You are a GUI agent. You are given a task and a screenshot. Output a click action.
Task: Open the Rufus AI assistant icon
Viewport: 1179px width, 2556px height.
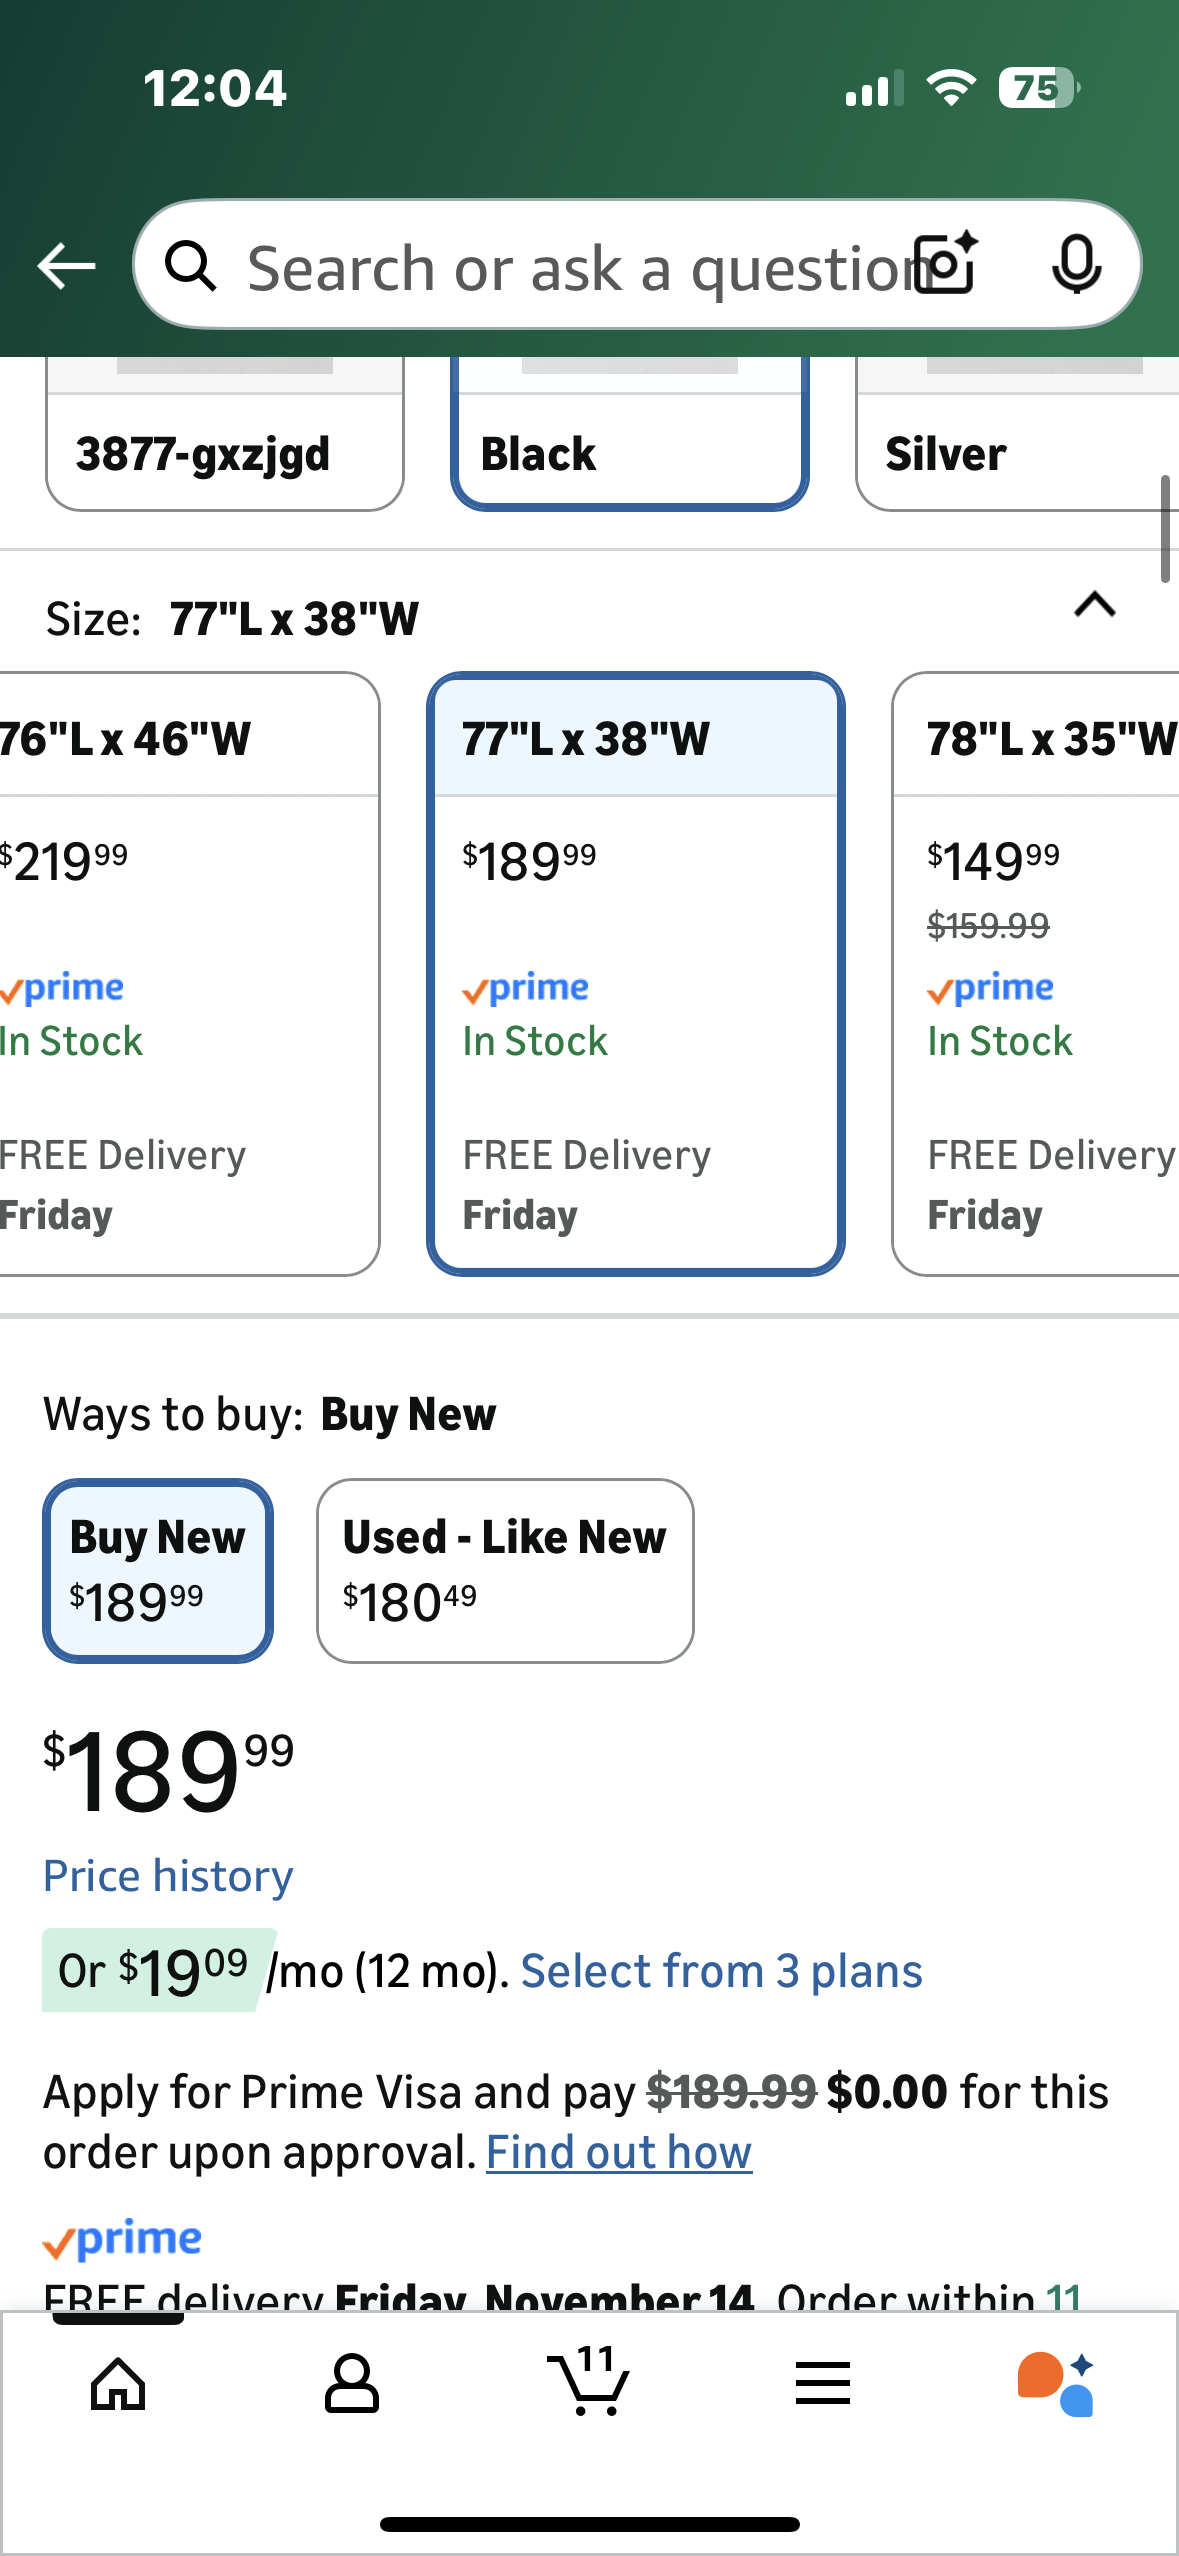click(x=1056, y=2384)
